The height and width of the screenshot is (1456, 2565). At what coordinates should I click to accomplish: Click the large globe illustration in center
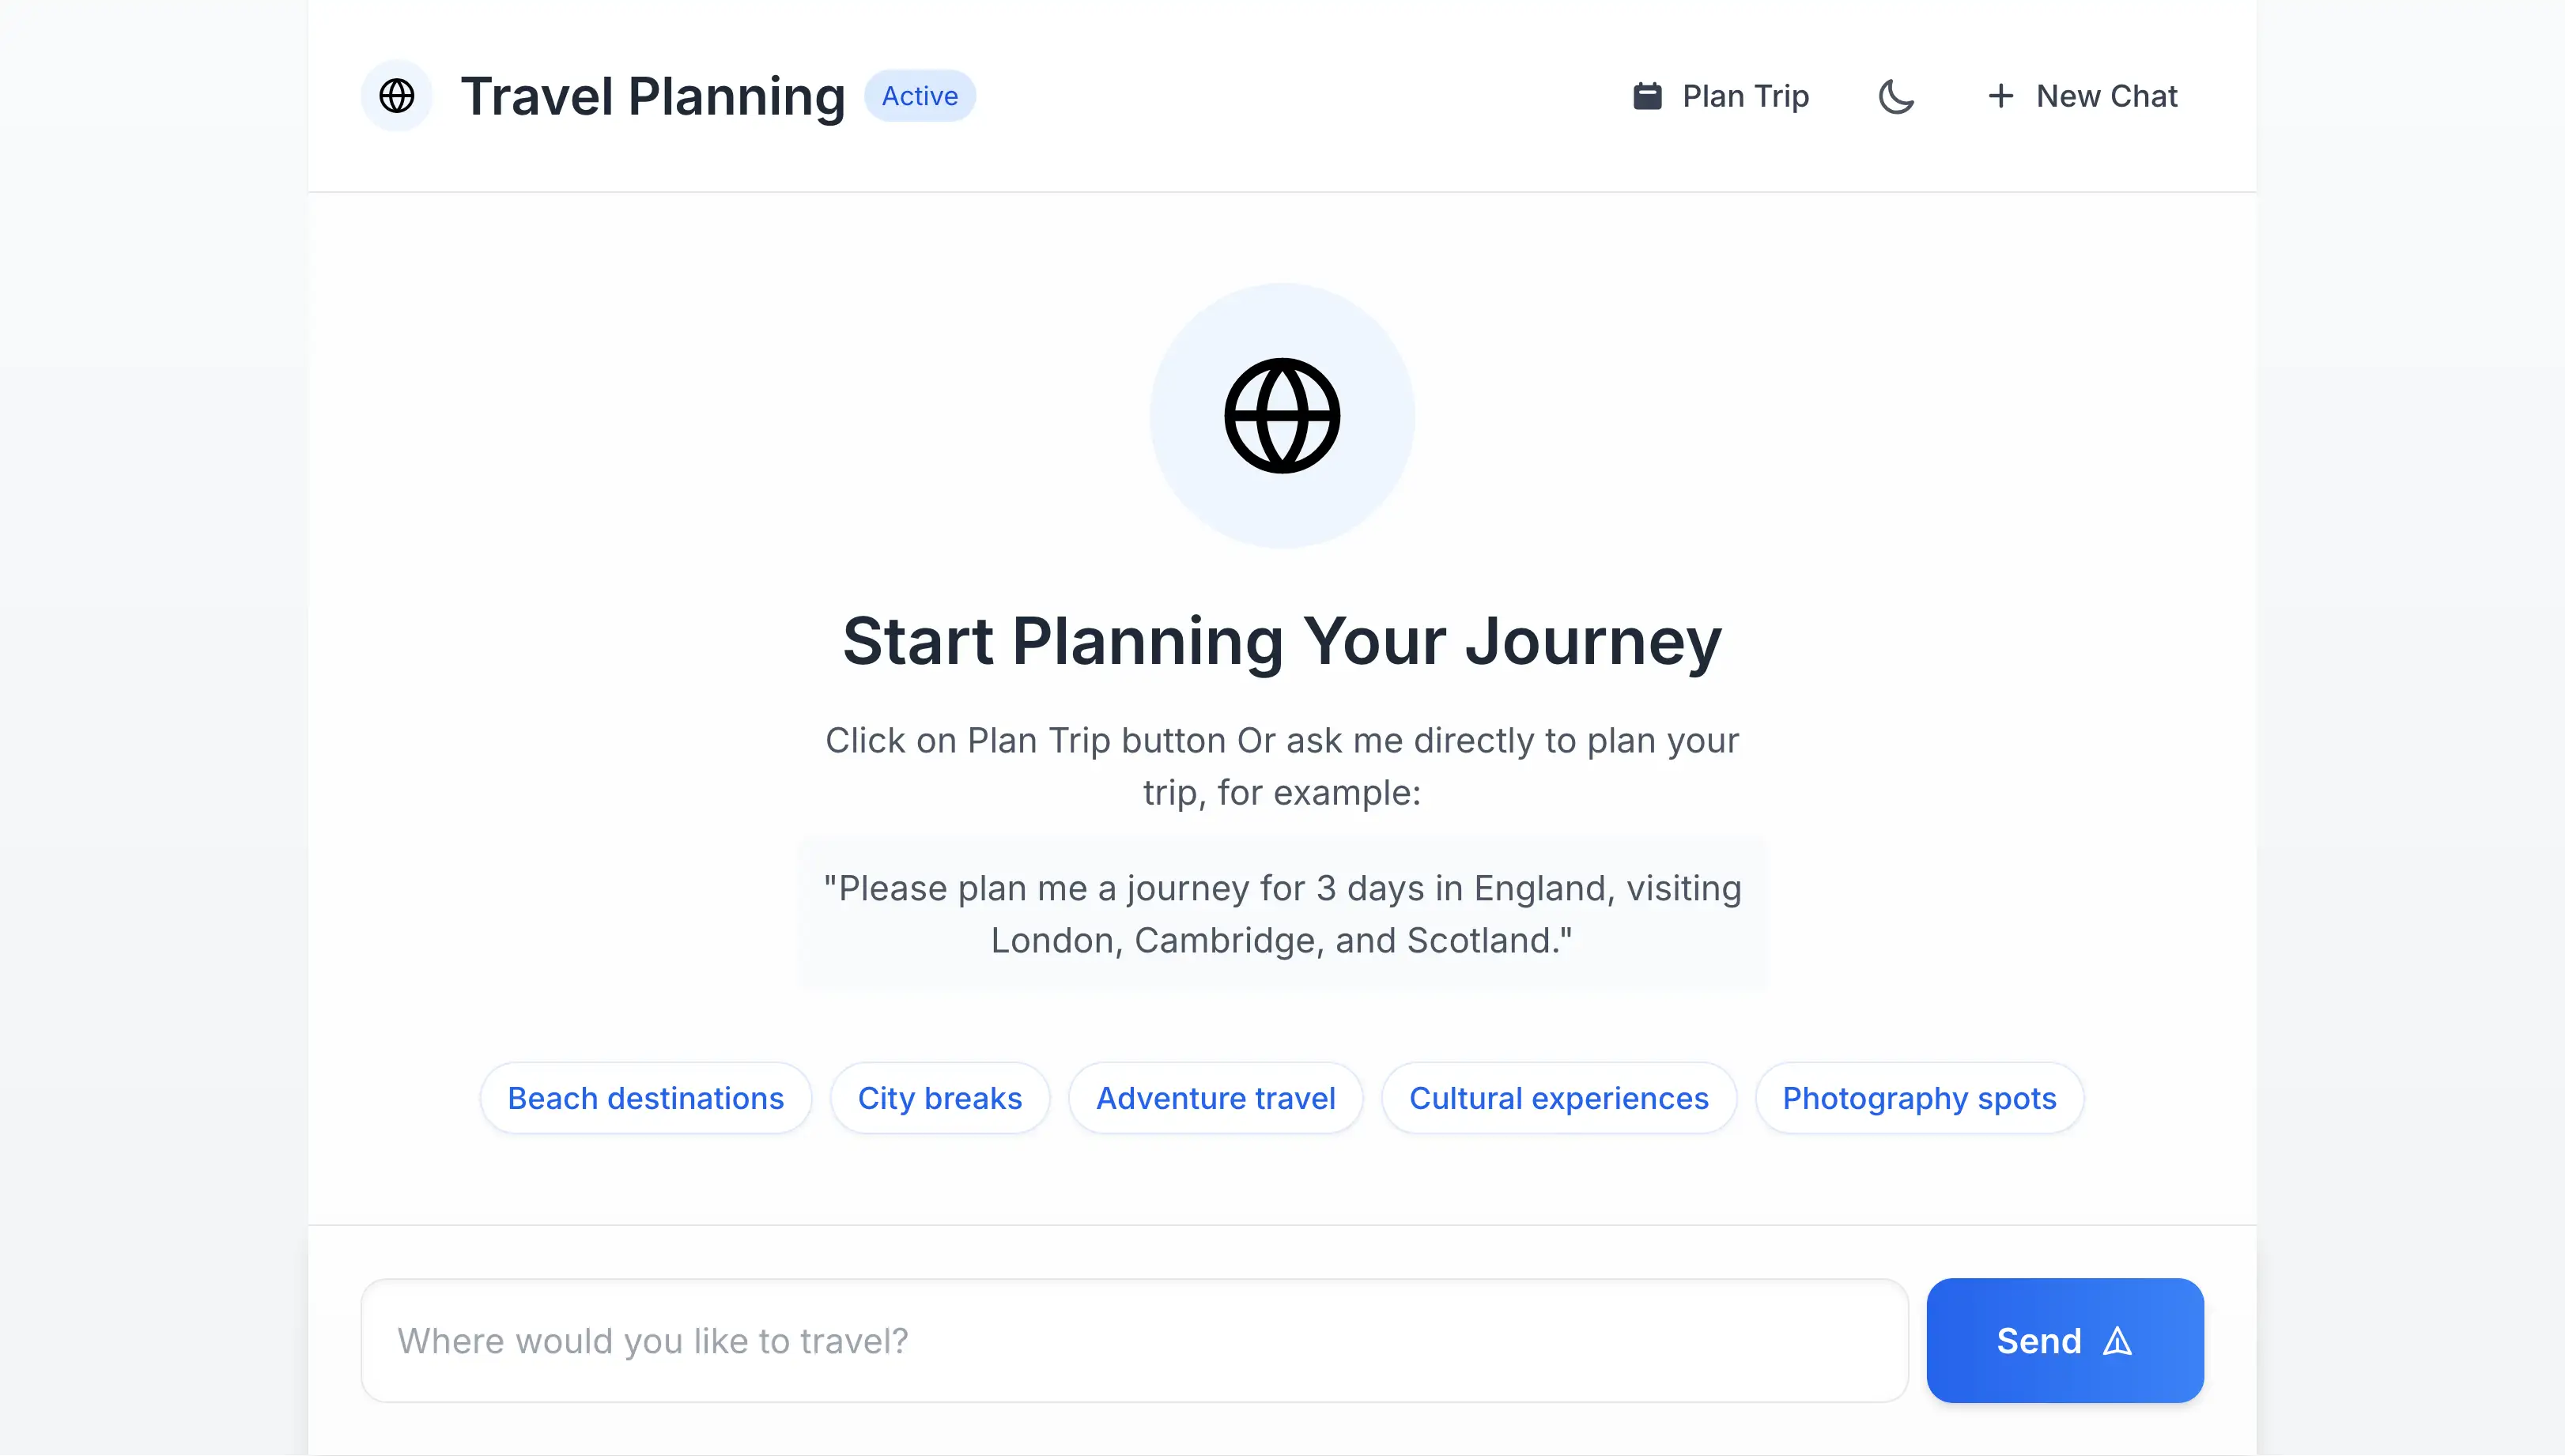(x=1282, y=416)
